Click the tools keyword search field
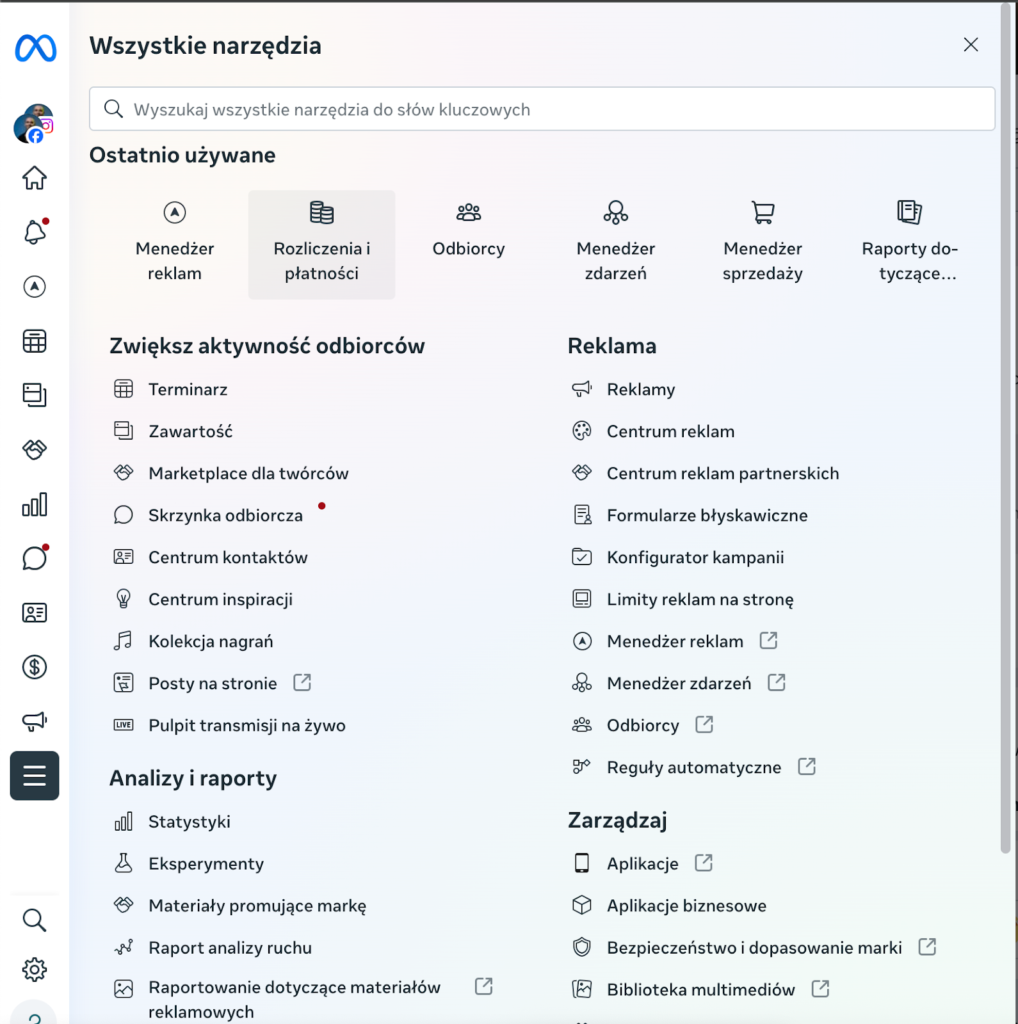This screenshot has height=1024, width=1018. pyautogui.click(x=542, y=109)
